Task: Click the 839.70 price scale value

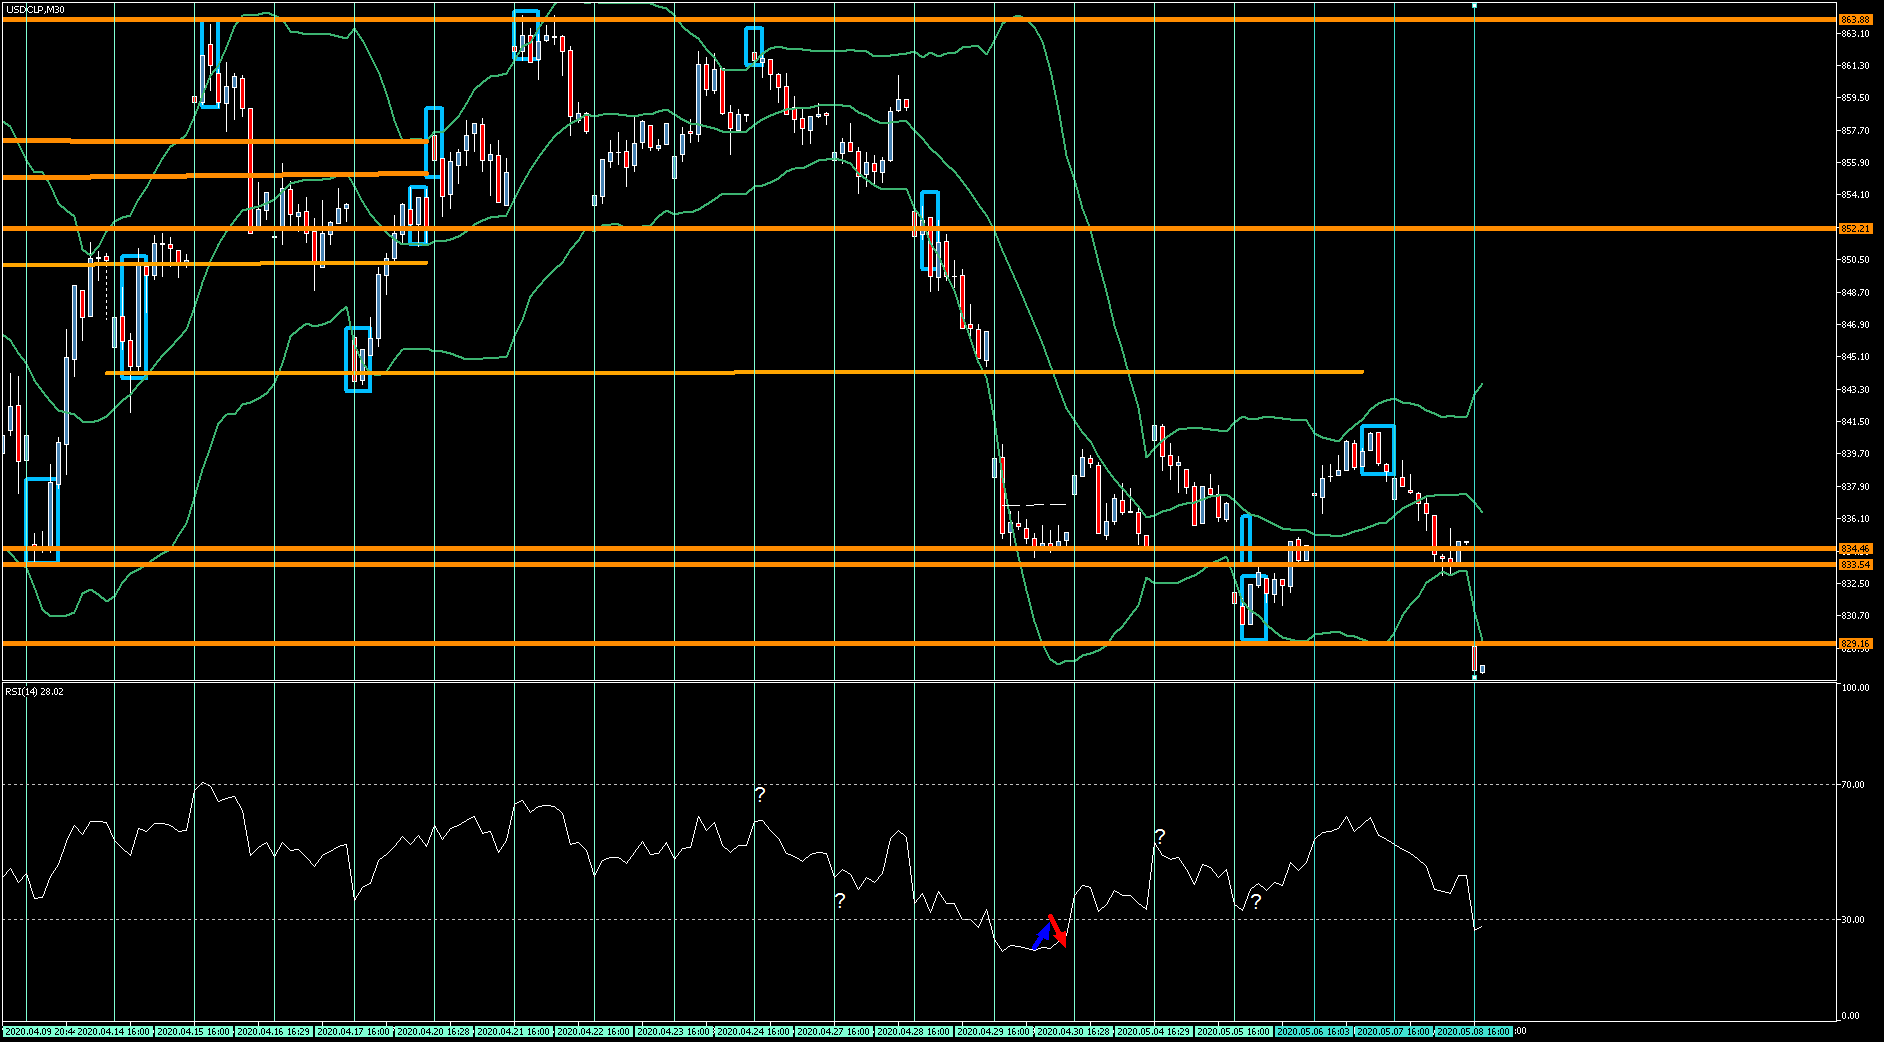Action: click(x=1855, y=453)
